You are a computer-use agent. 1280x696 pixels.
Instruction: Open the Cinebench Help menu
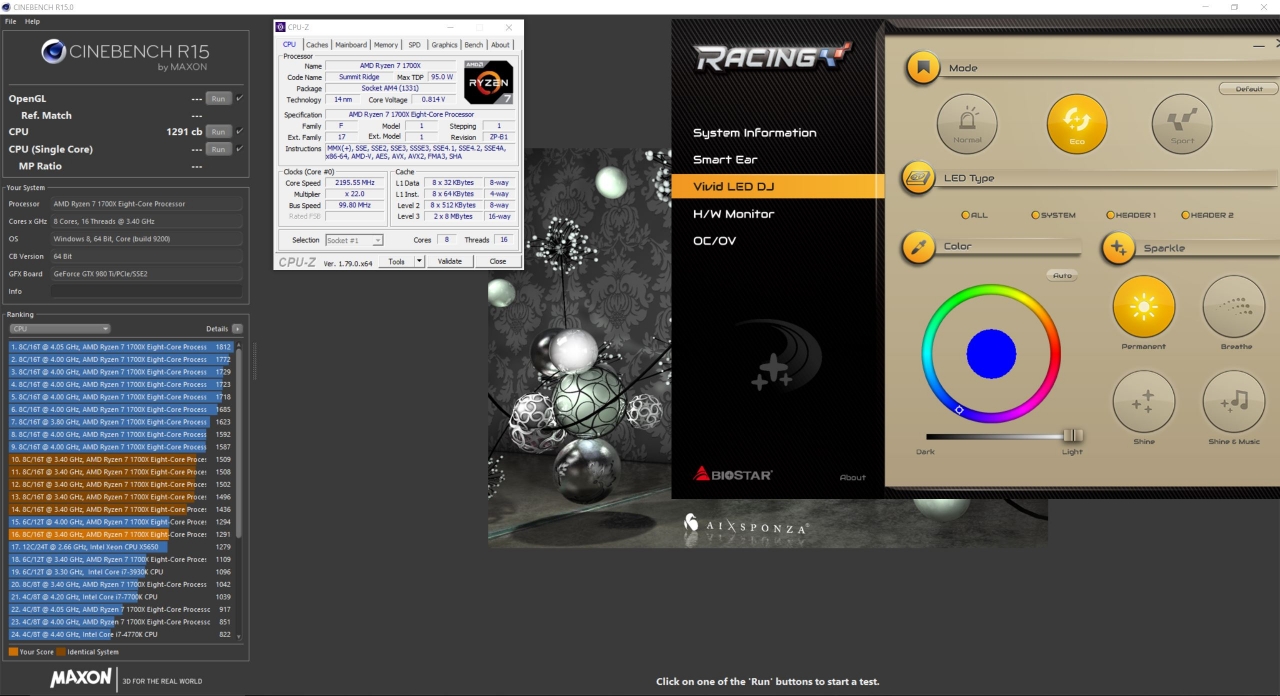pos(33,21)
